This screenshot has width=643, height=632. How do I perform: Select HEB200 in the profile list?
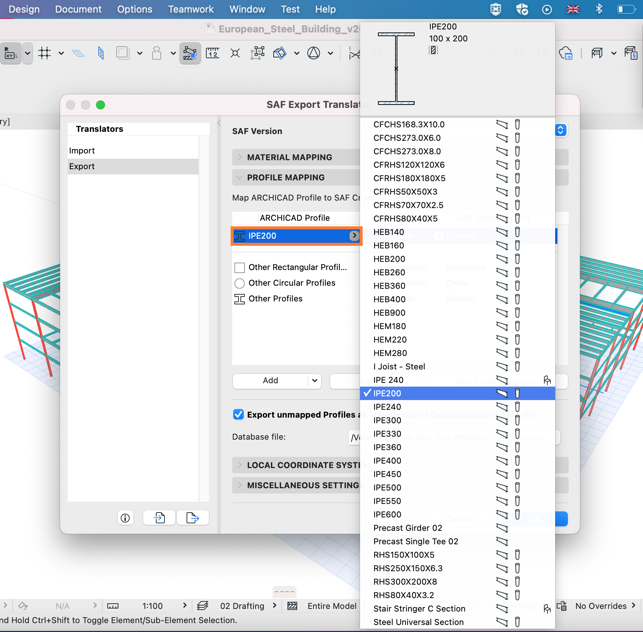click(x=457, y=259)
